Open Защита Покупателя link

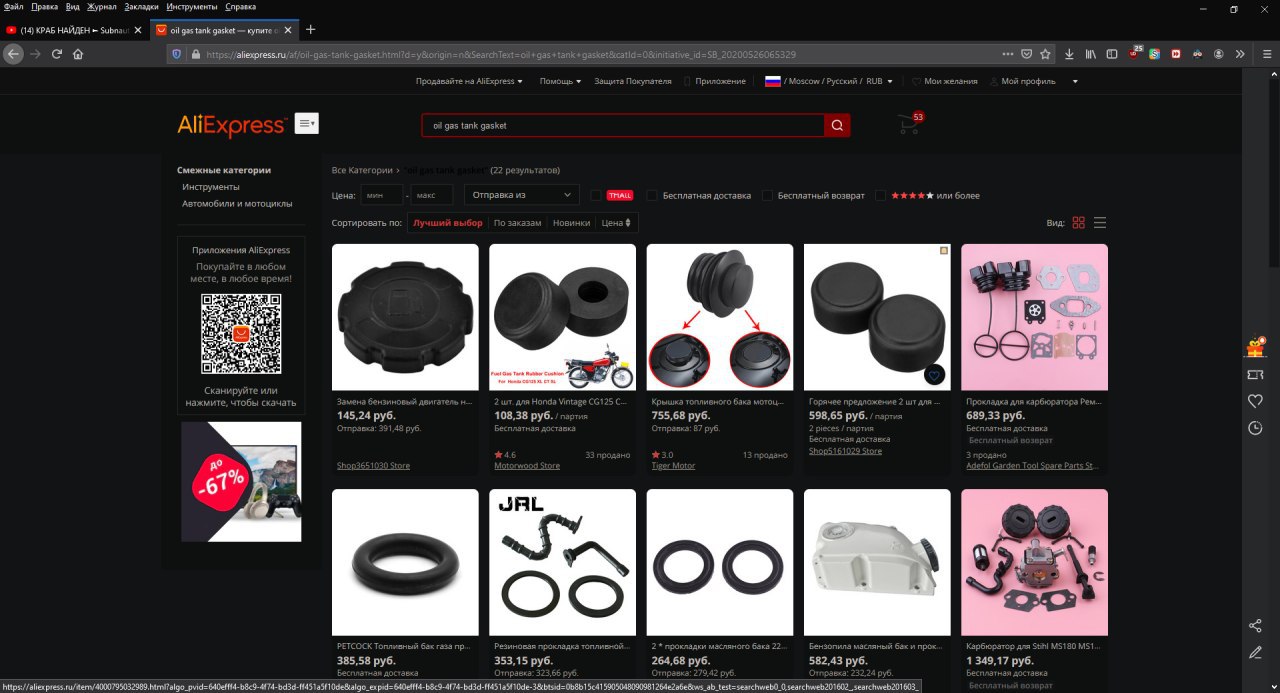[x=633, y=81]
